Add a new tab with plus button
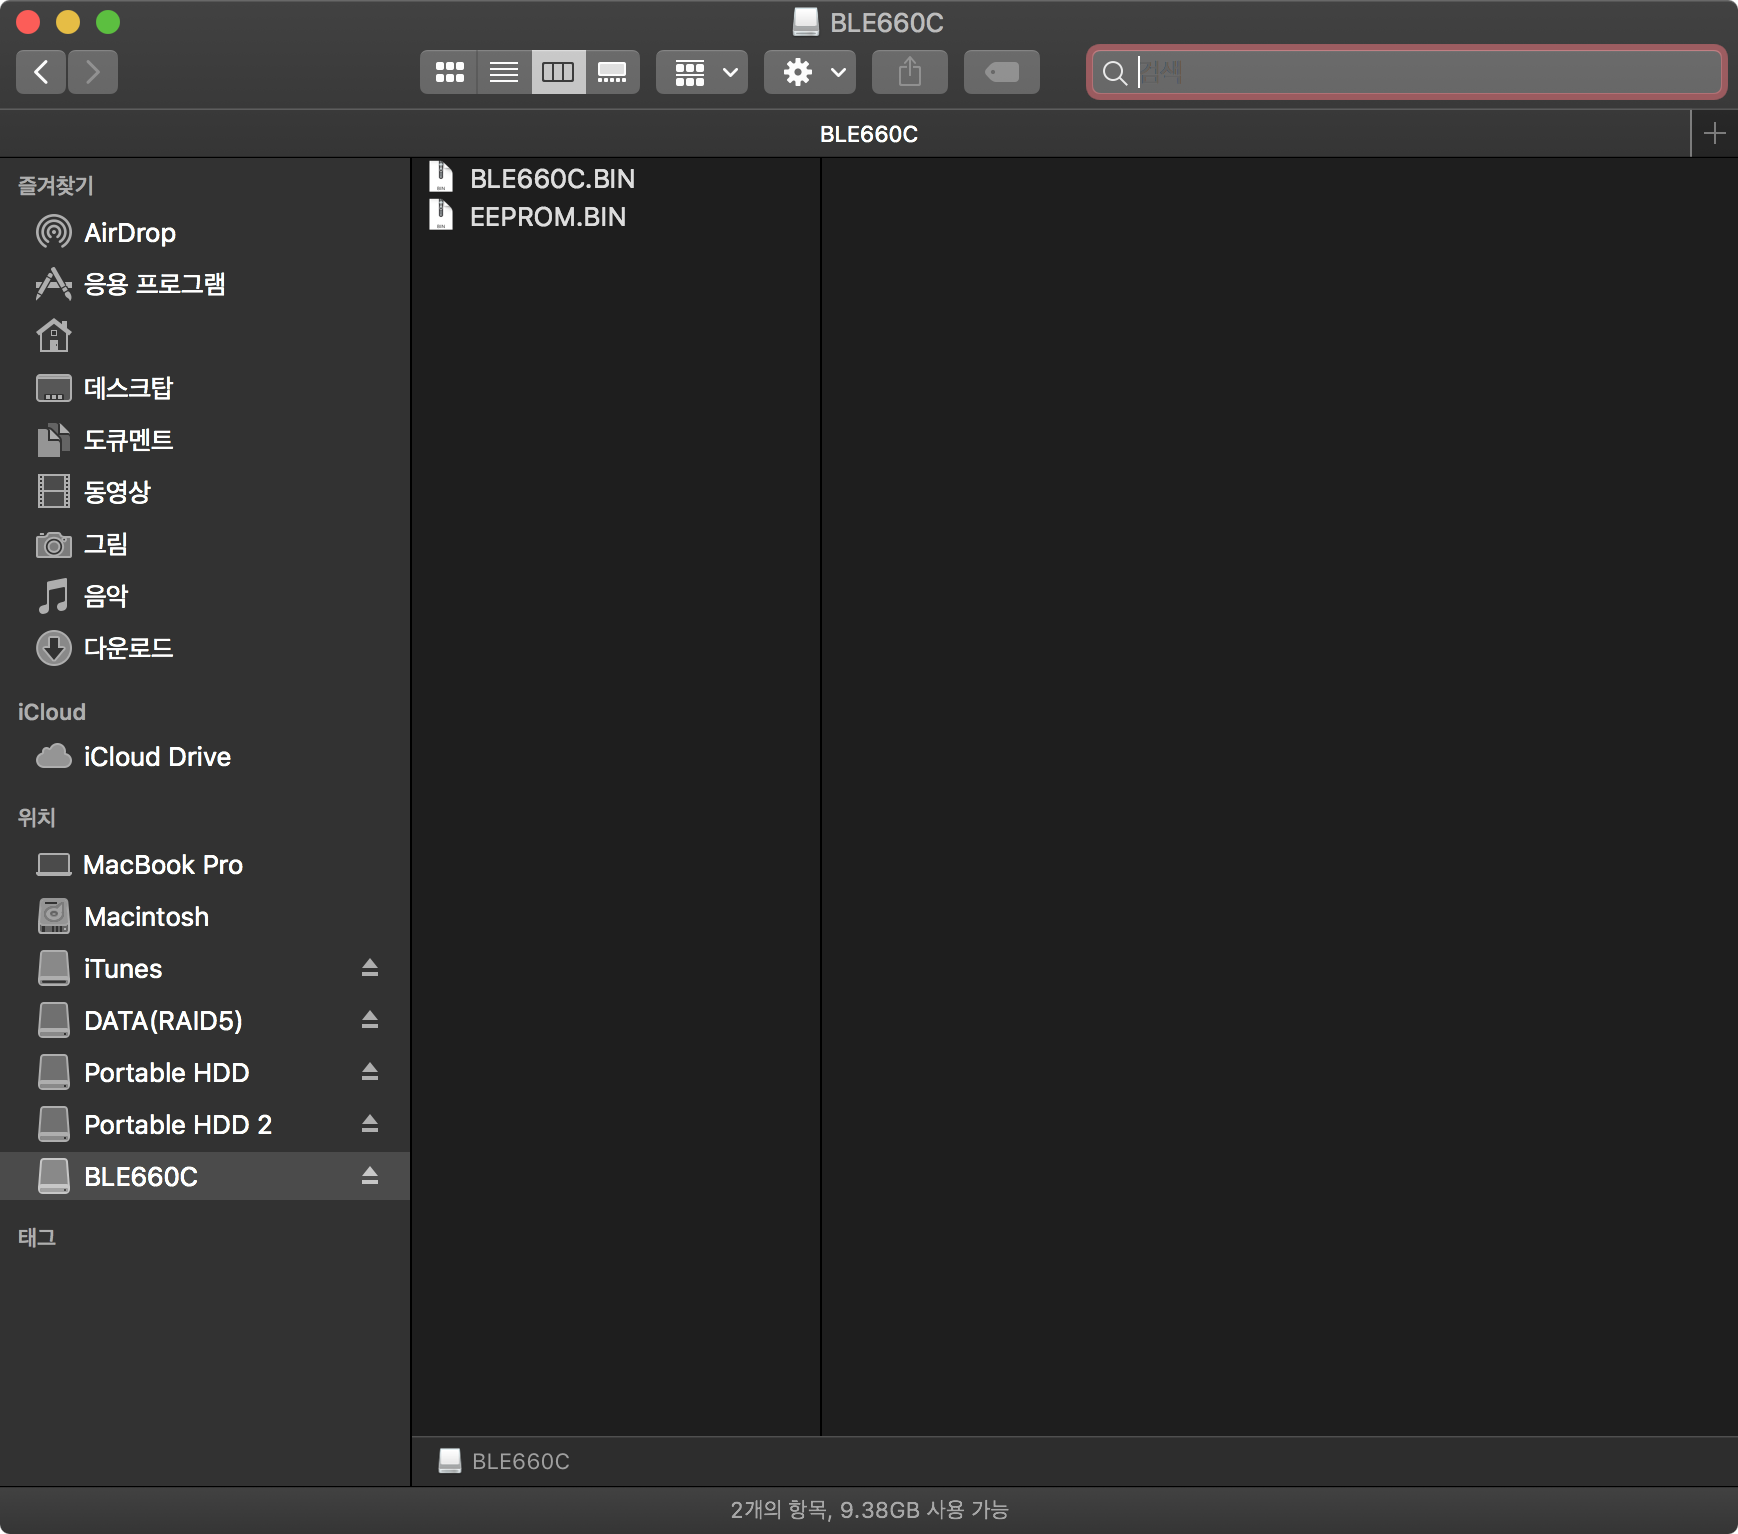This screenshot has width=1738, height=1534. (1714, 133)
